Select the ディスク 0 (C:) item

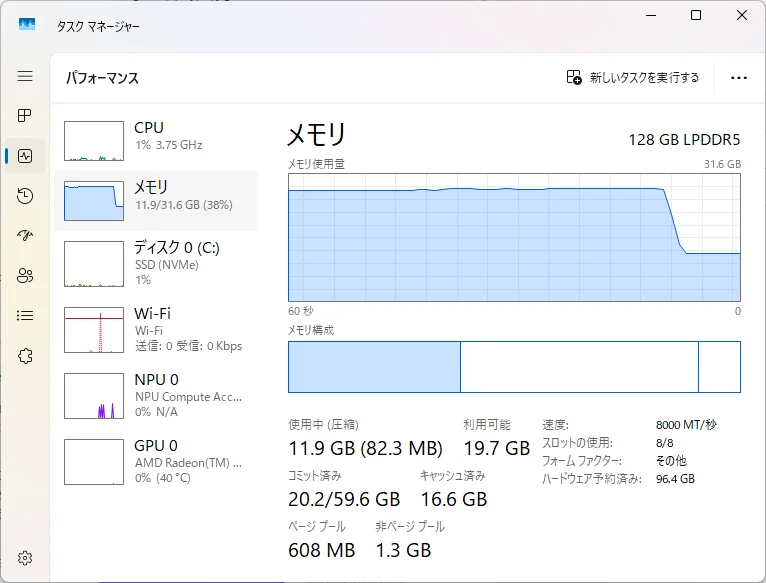point(156,264)
